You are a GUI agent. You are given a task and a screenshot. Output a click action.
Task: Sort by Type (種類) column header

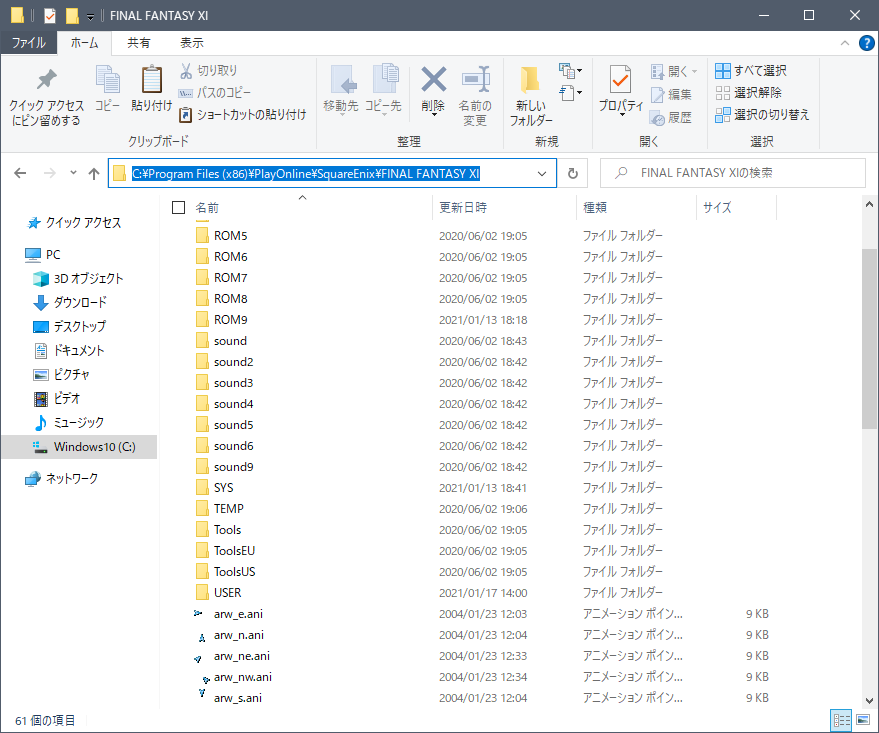point(636,208)
